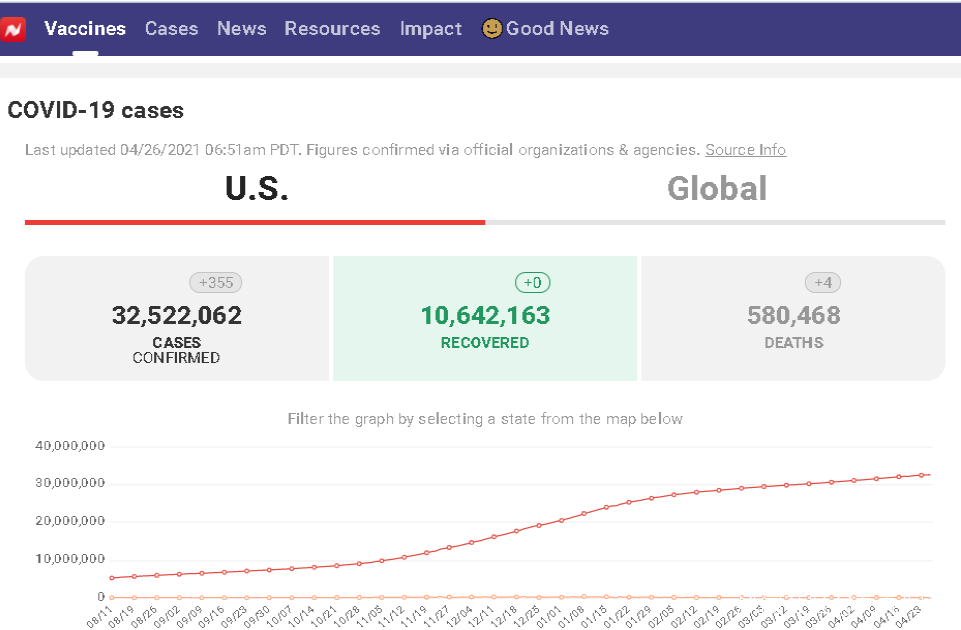961x630 pixels.
Task: Select the Resources menu item
Action: [332, 29]
